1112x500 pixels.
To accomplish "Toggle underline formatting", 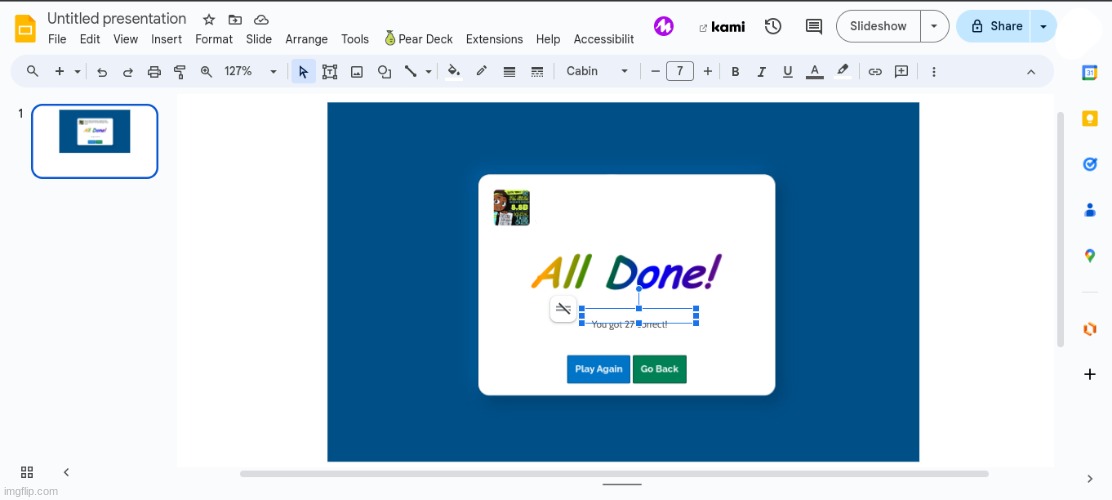I will point(787,72).
